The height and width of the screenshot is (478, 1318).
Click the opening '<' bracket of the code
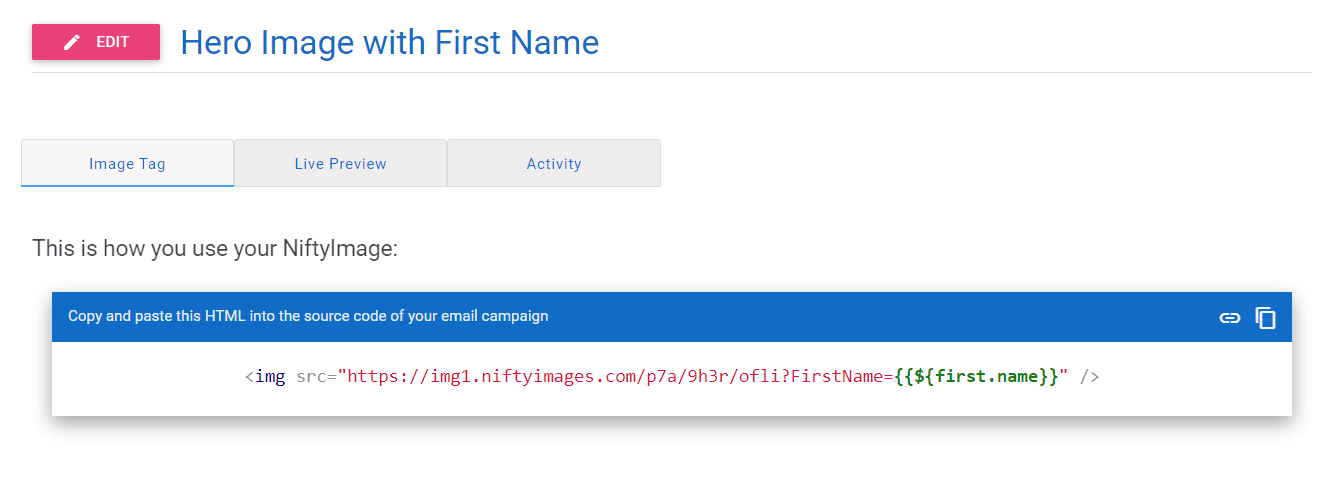pyautogui.click(x=249, y=377)
